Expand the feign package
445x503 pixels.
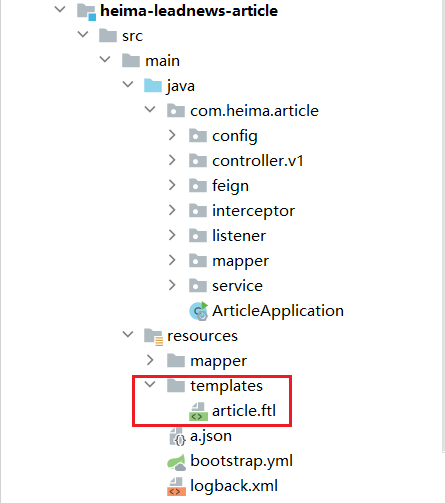click(172, 185)
